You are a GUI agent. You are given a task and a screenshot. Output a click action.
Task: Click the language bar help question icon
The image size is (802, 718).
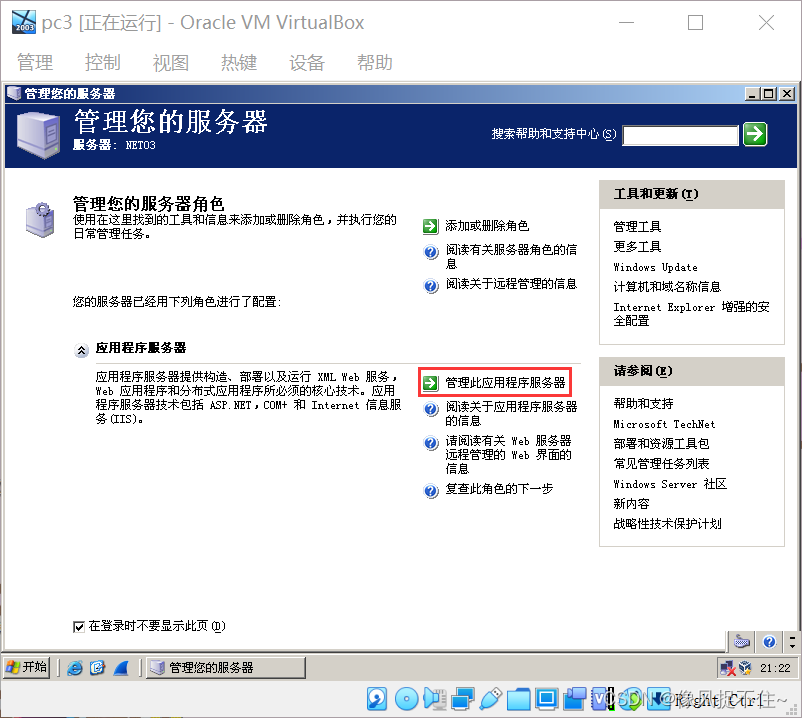[769, 641]
